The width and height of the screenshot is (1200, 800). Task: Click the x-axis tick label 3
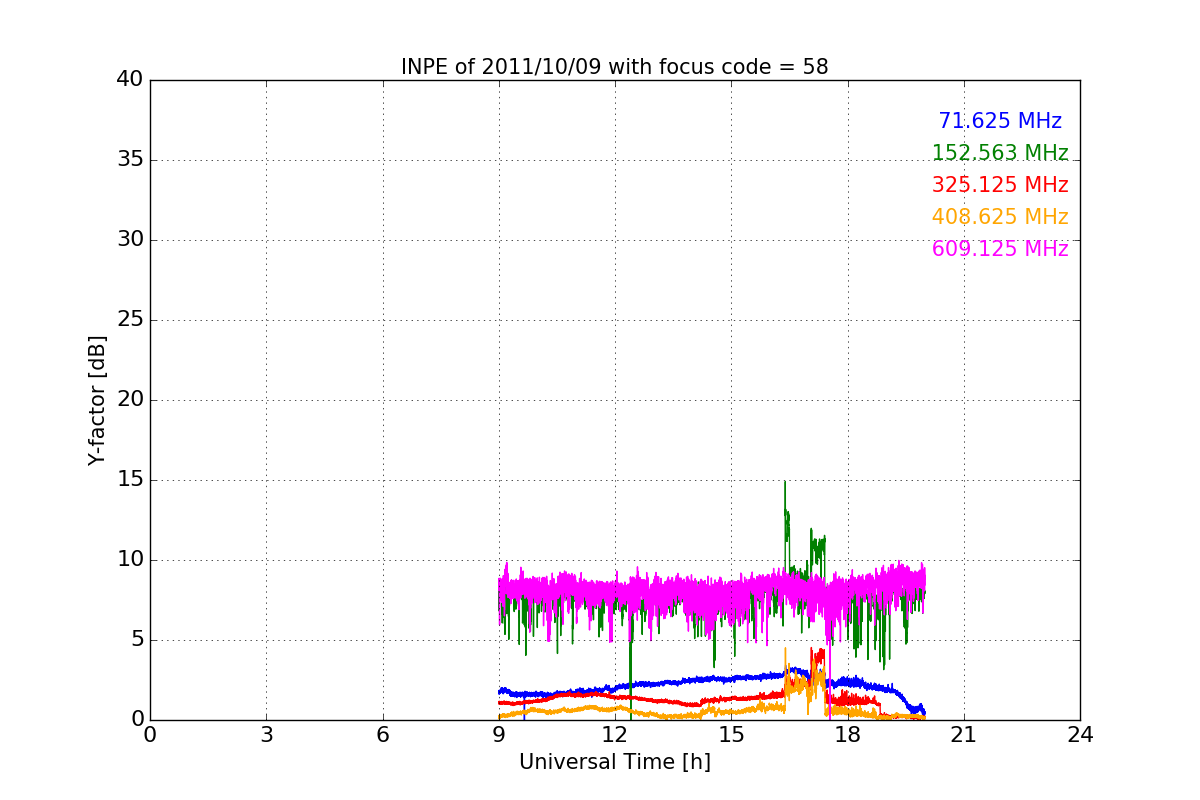point(266,735)
